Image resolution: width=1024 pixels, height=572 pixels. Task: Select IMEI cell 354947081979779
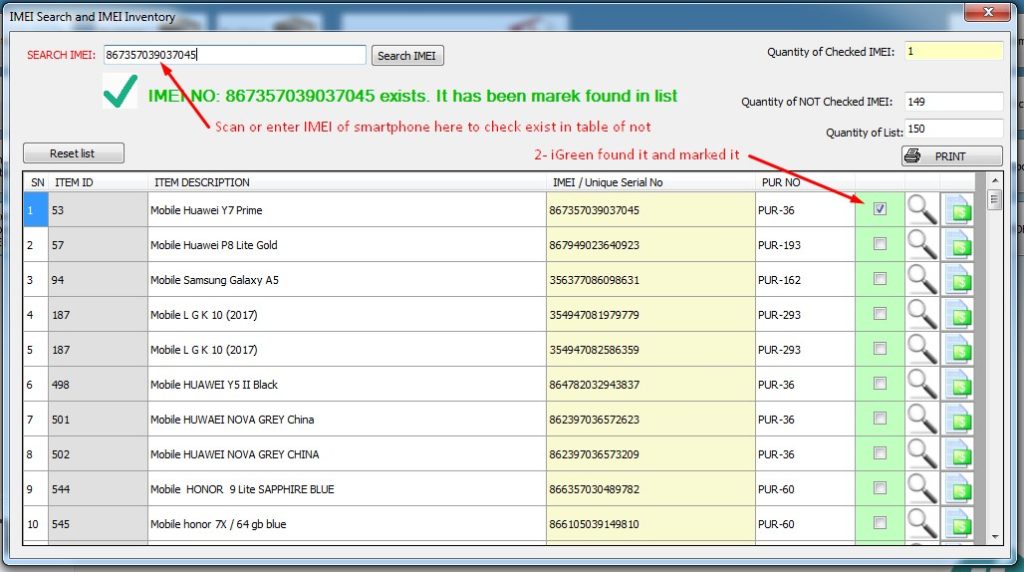click(x=650, y=315)
